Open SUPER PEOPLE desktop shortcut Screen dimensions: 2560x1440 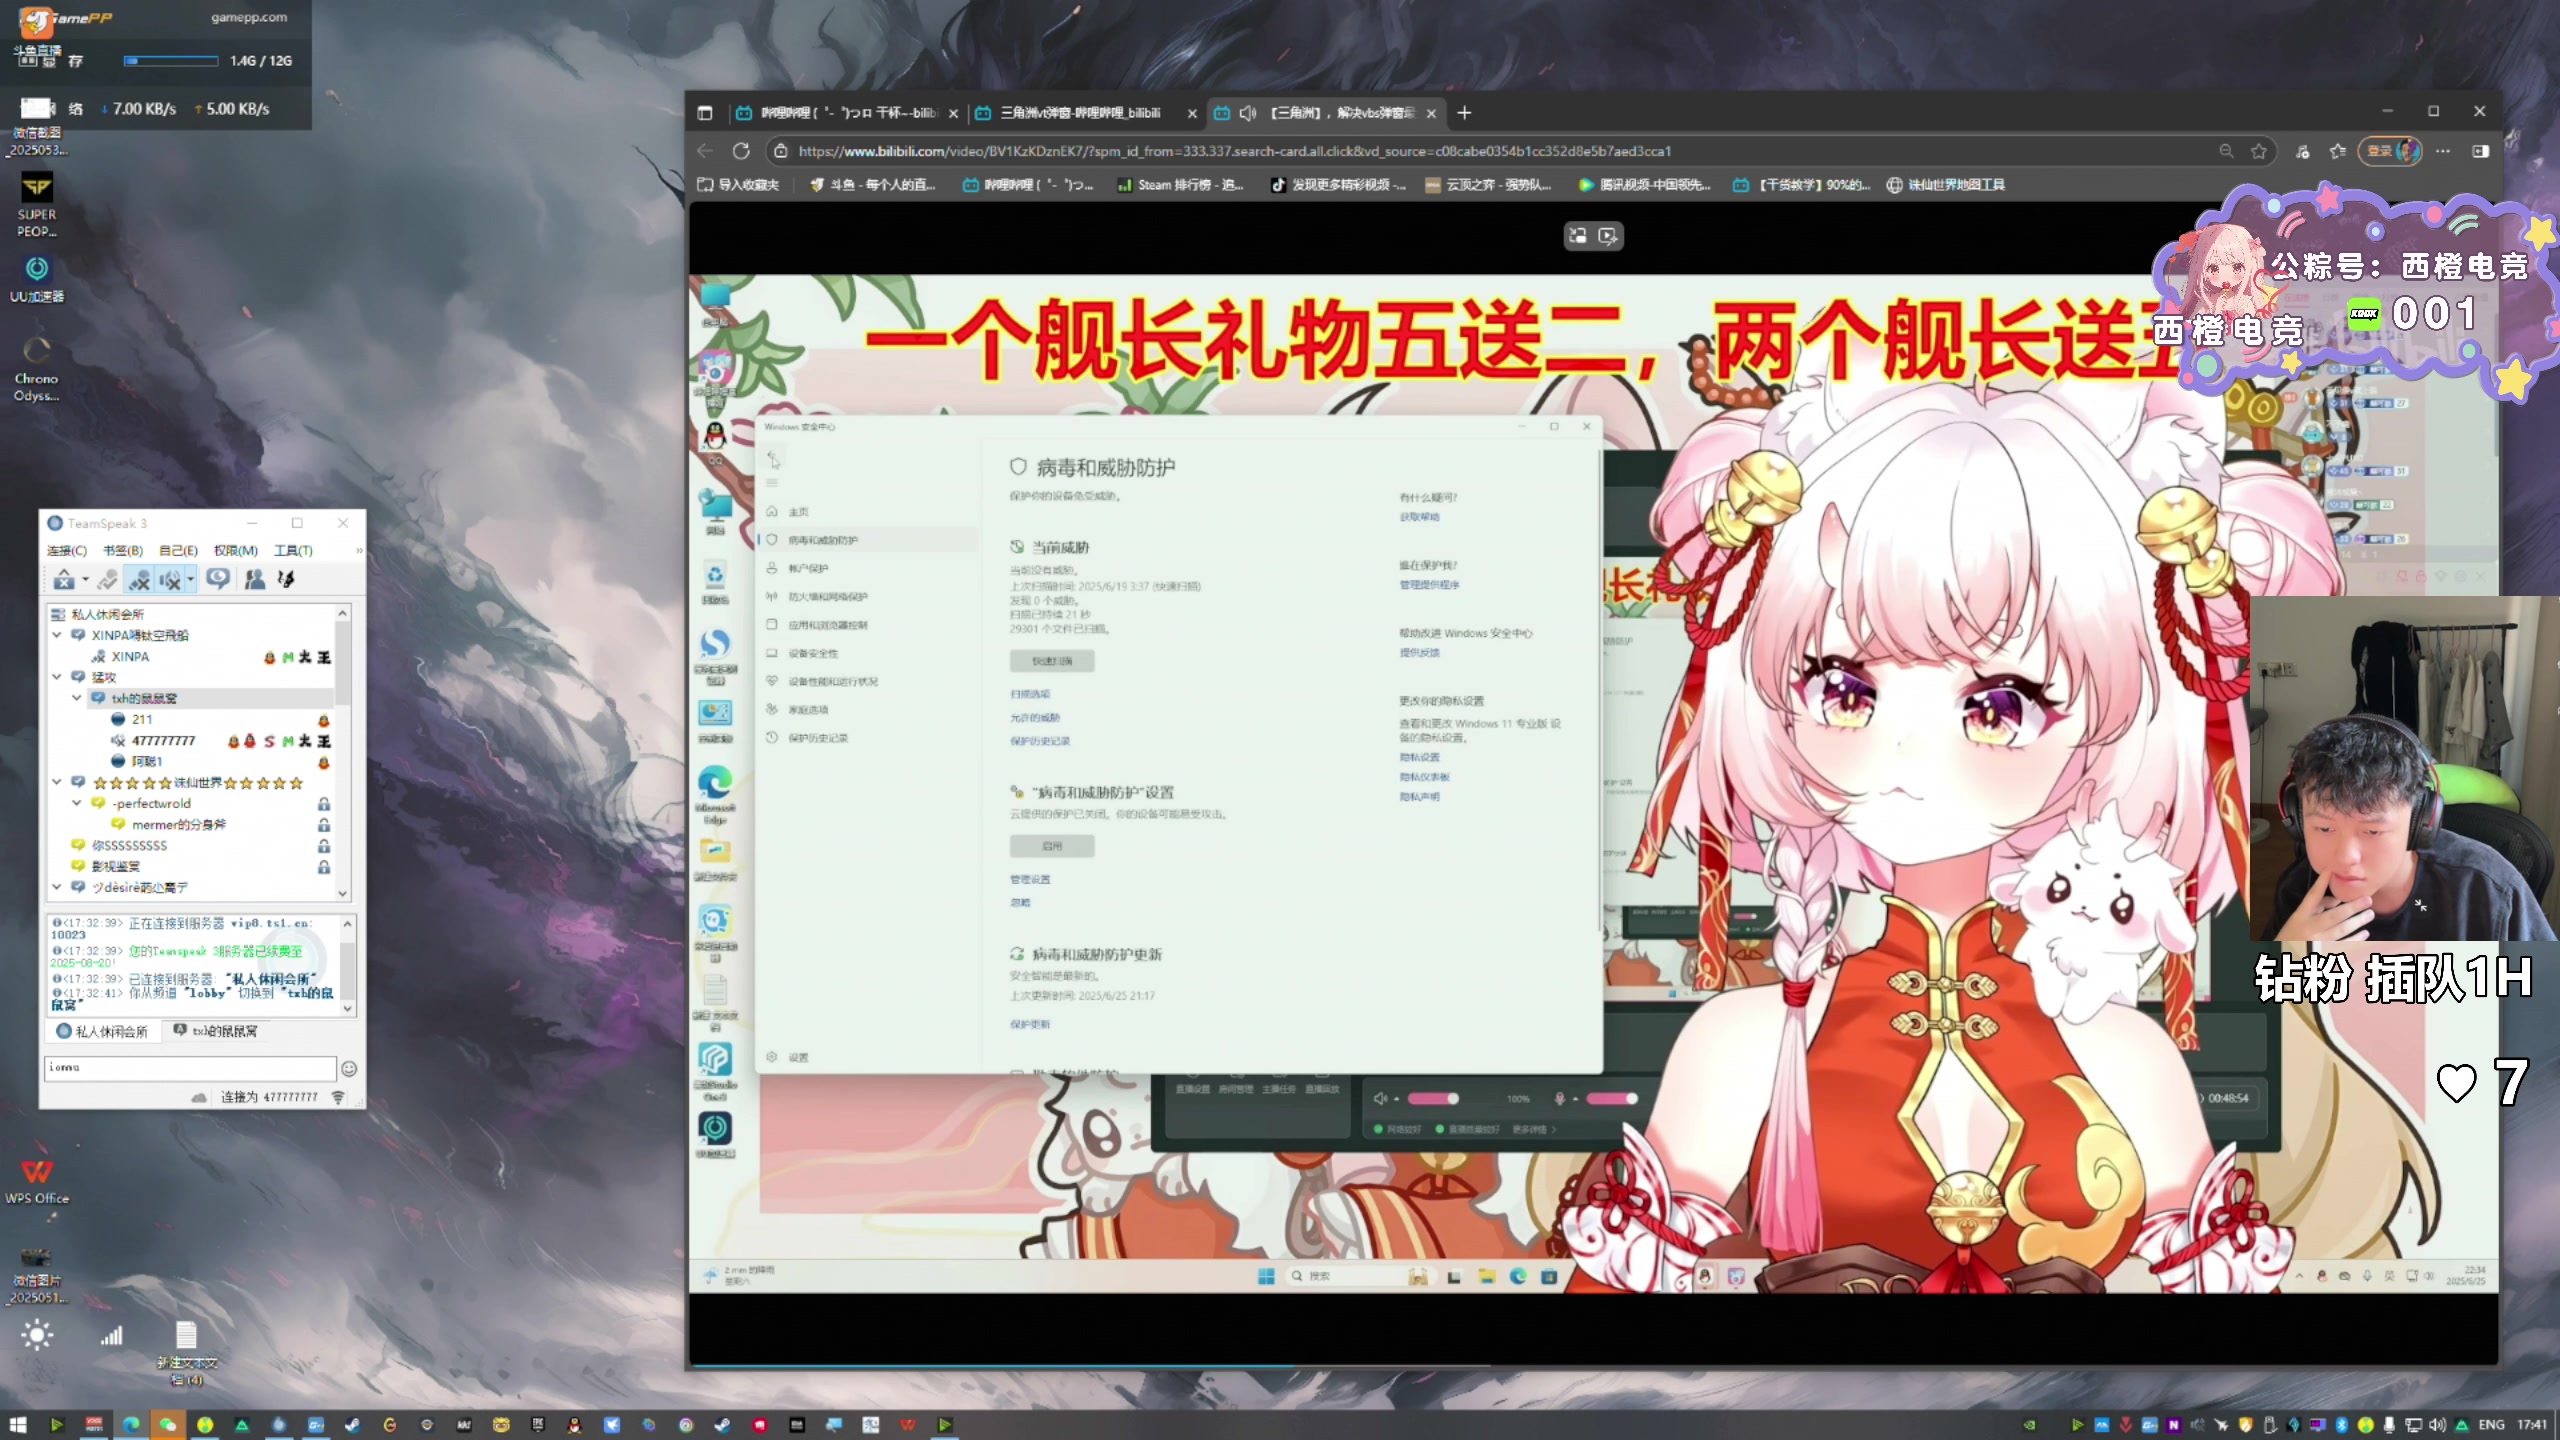[x=37, y=205]
